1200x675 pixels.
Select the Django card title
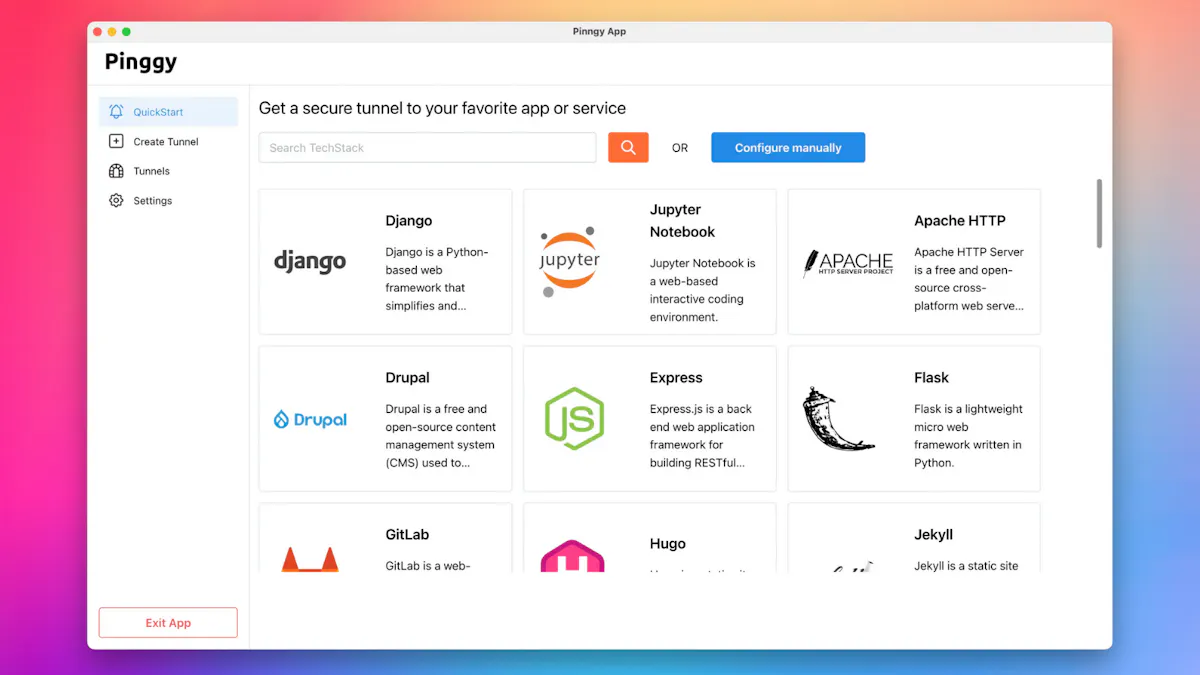pos(409,221)
